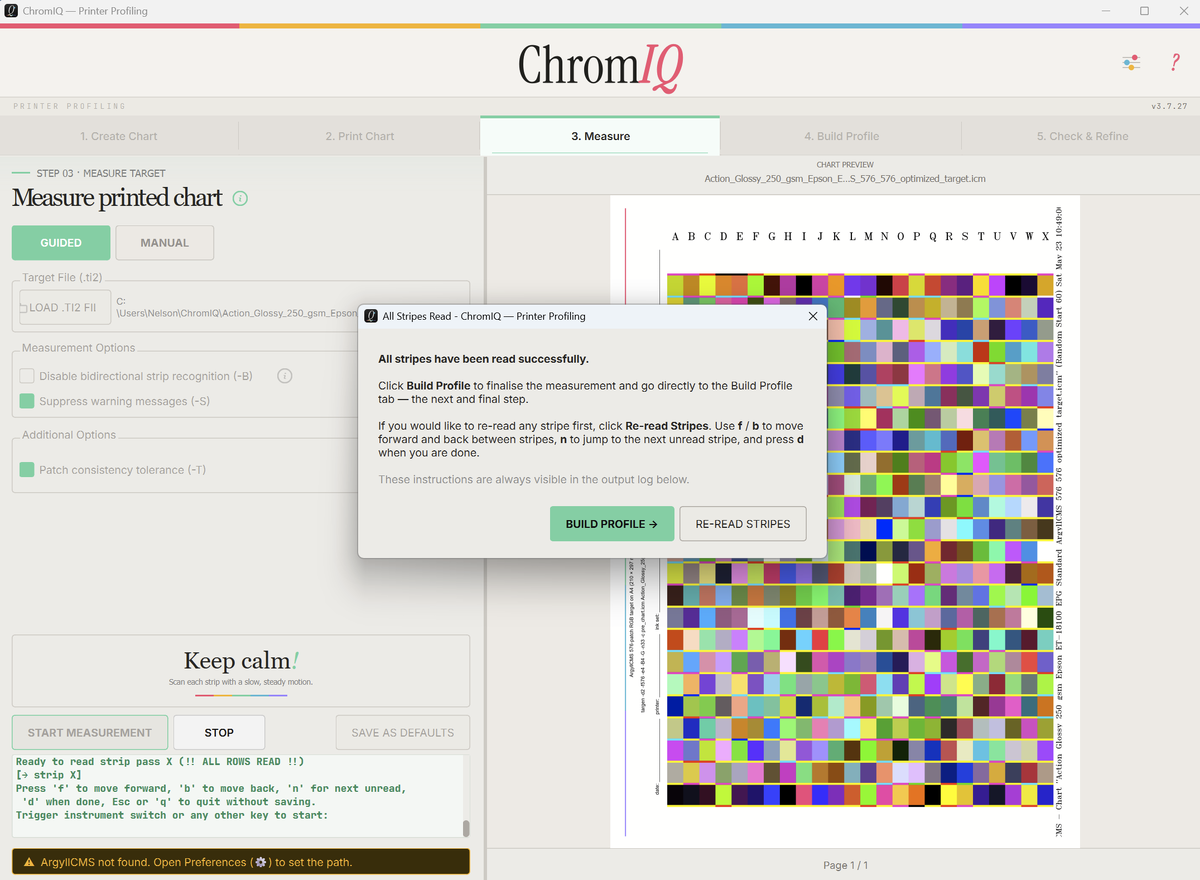Switch to 1. Create Chart tab
This screenshot has height=880, width=1200.
pos(119,136)
